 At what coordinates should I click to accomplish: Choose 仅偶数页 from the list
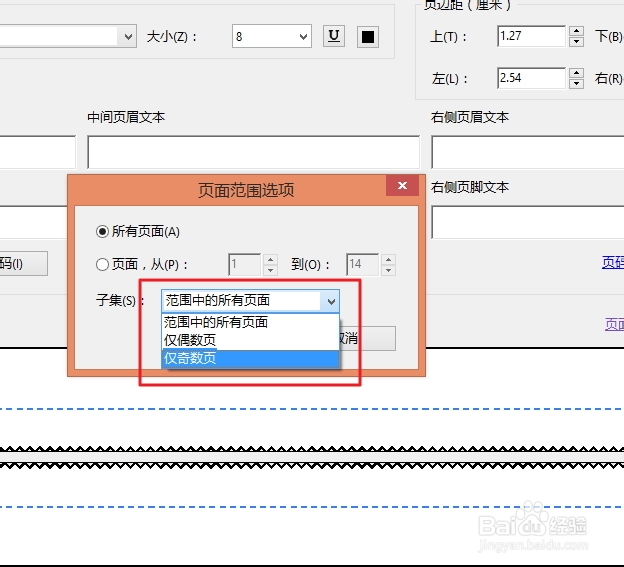click(x=250, y=340)
